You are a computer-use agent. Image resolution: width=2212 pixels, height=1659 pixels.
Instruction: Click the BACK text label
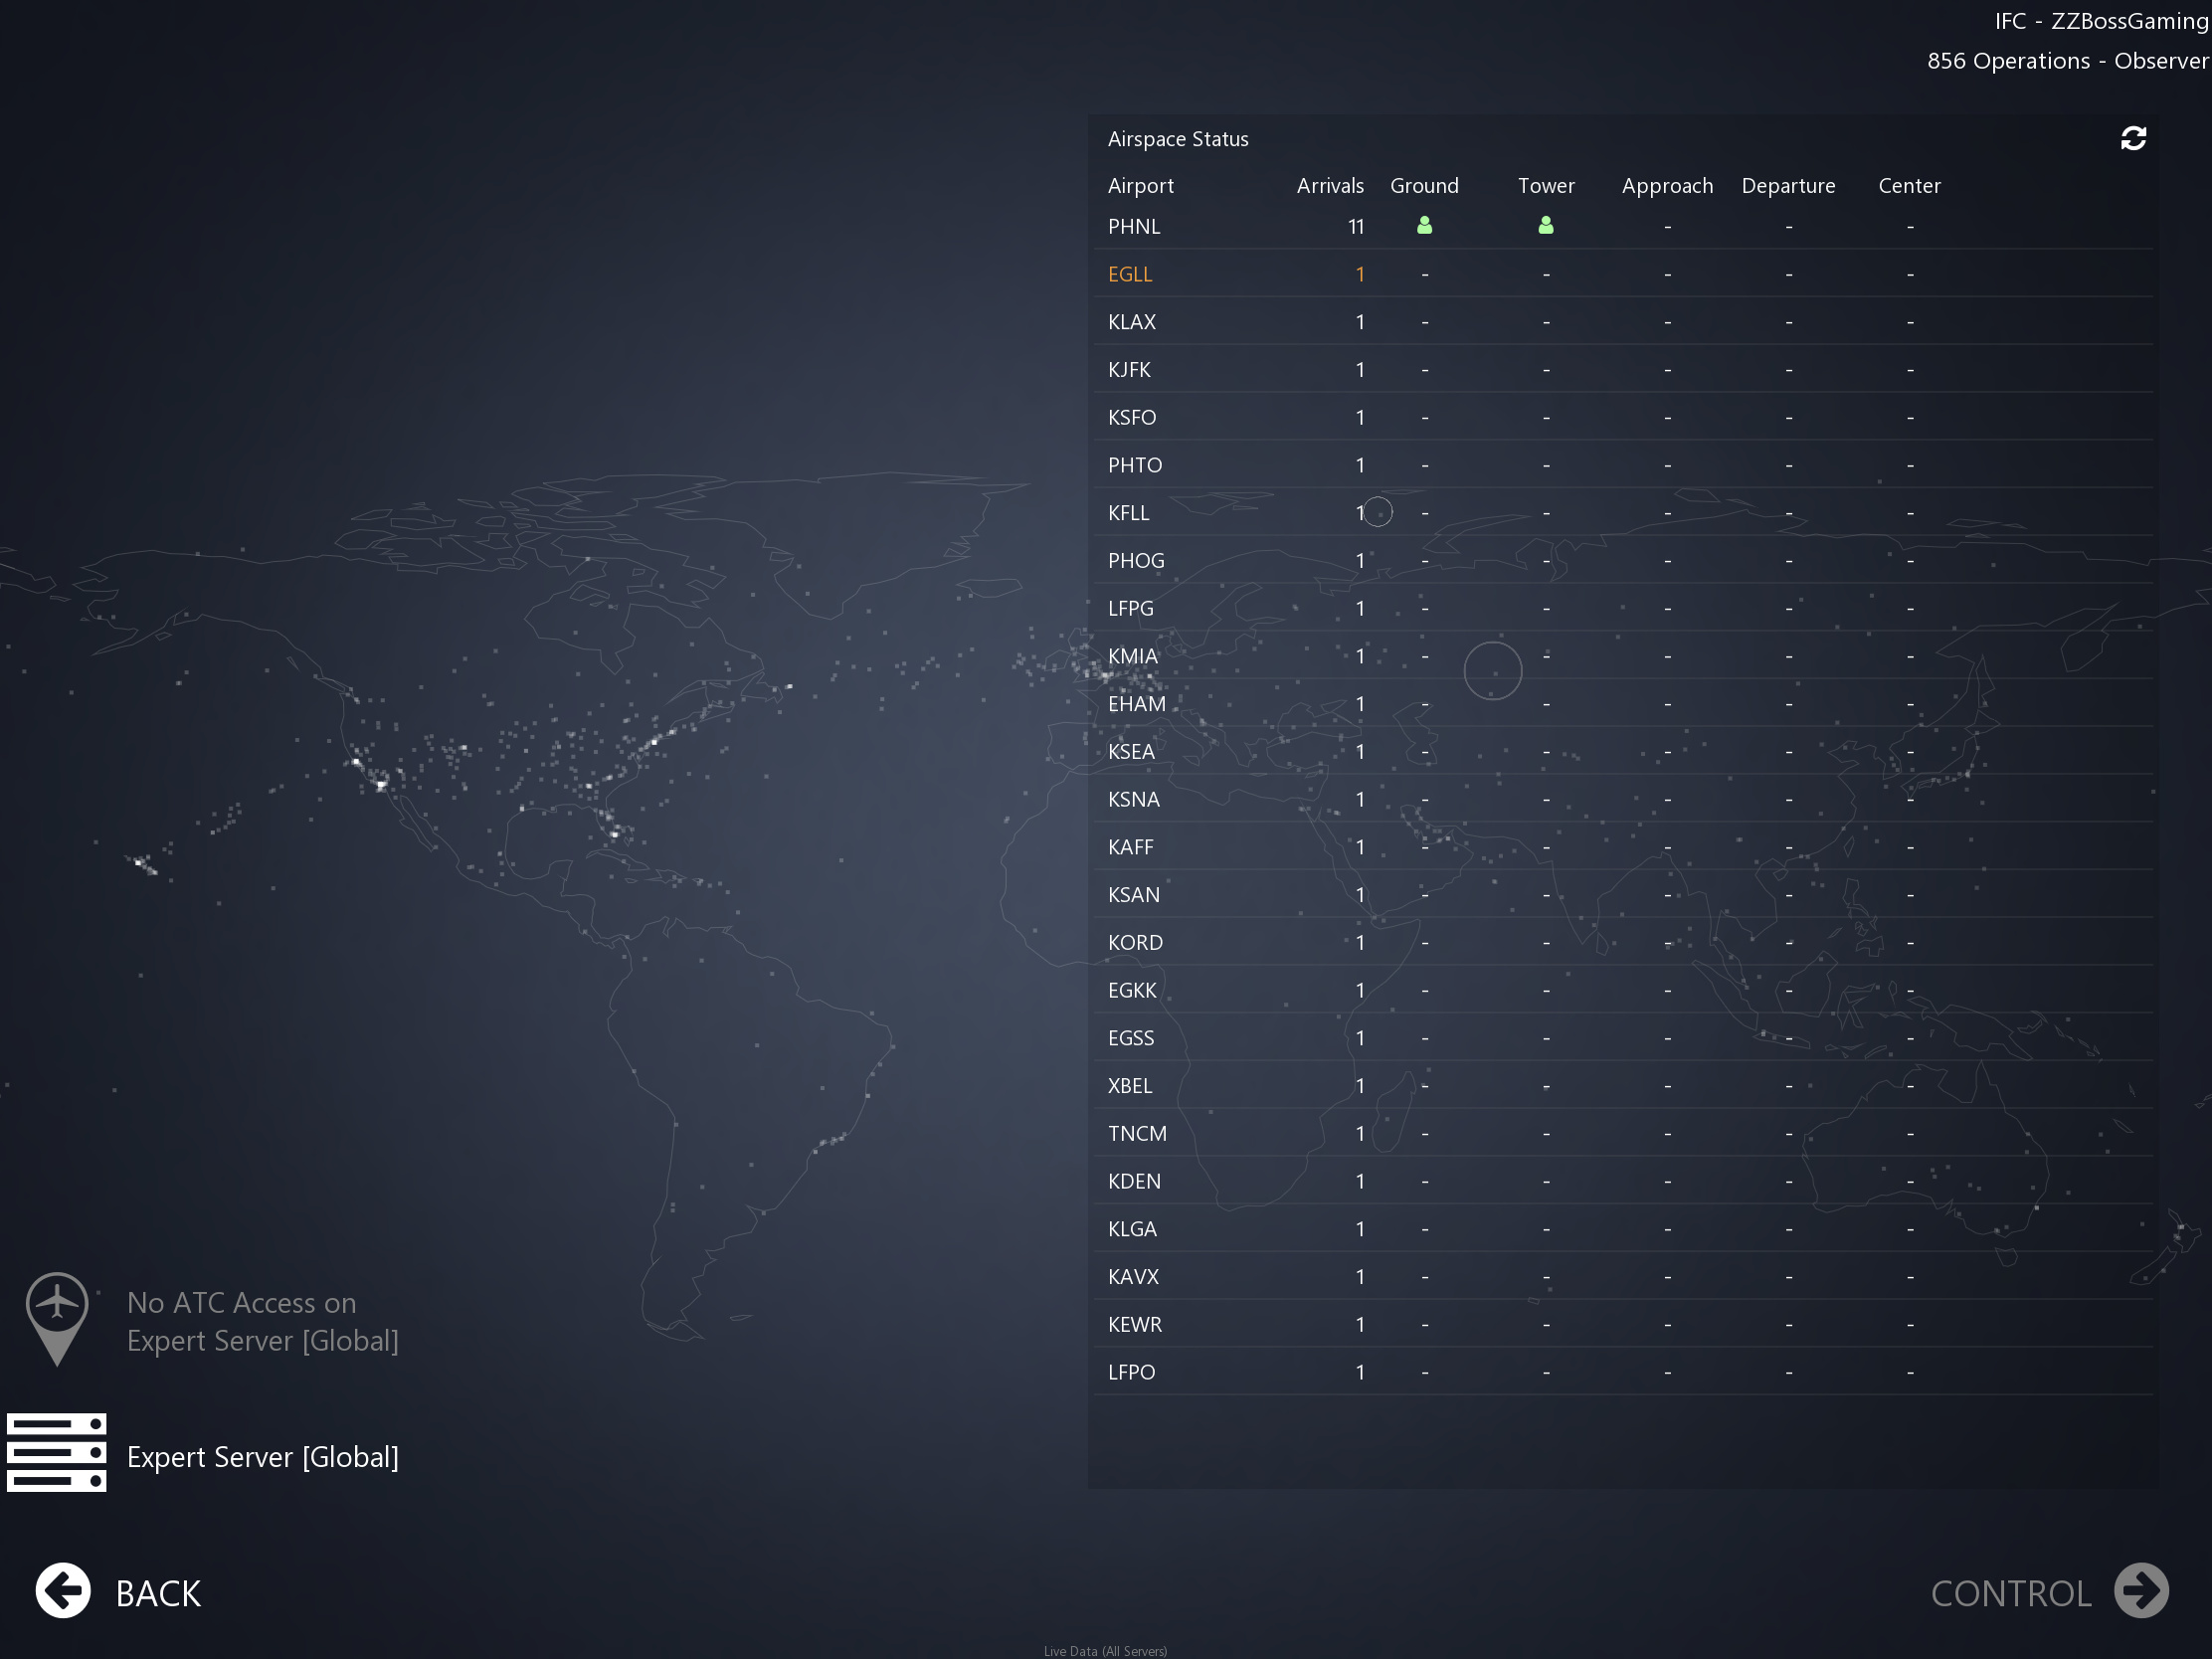pyautogui.click(x=158, y=1593)
